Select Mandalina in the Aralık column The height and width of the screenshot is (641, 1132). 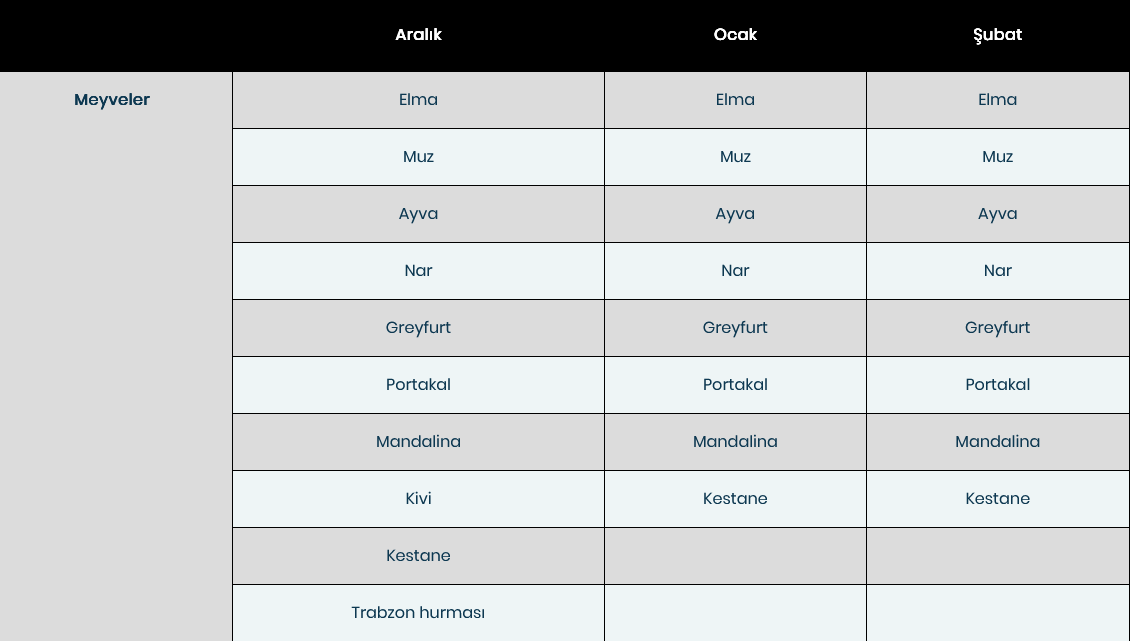coord(418,442)
